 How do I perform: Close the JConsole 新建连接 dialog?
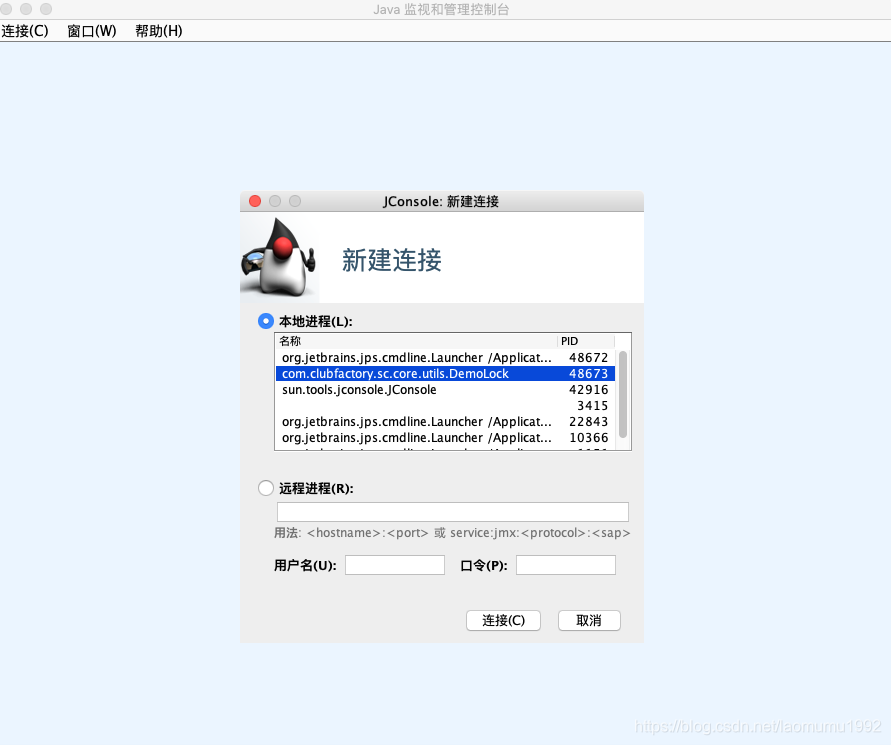coord(255,201)
